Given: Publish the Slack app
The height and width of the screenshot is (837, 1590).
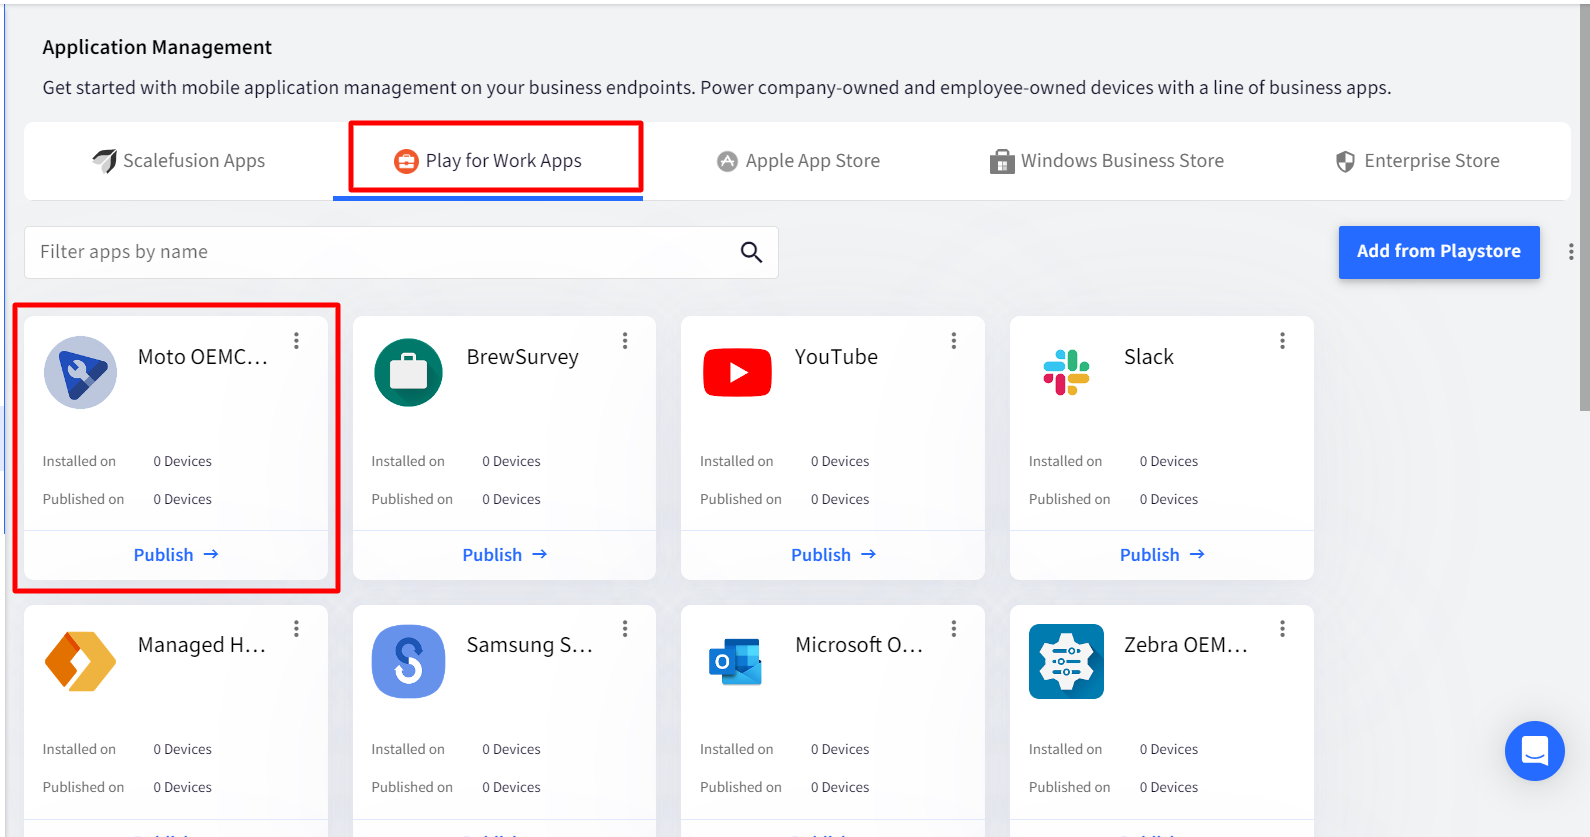Looking at the screenshot, I should pyautogui.click(x=1162, y=555).
